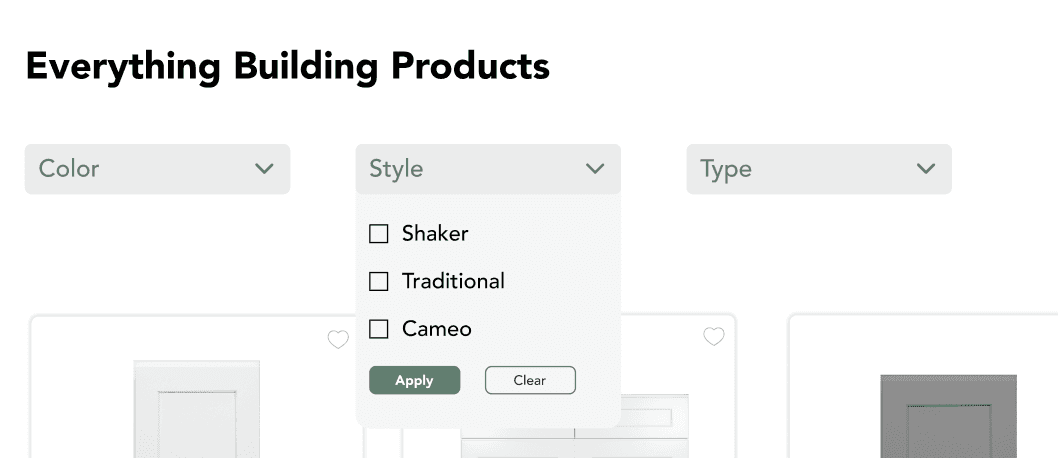The image size is (1058, 458).
Task: Open the Color filter dropdown
Action: click(157, 169)
